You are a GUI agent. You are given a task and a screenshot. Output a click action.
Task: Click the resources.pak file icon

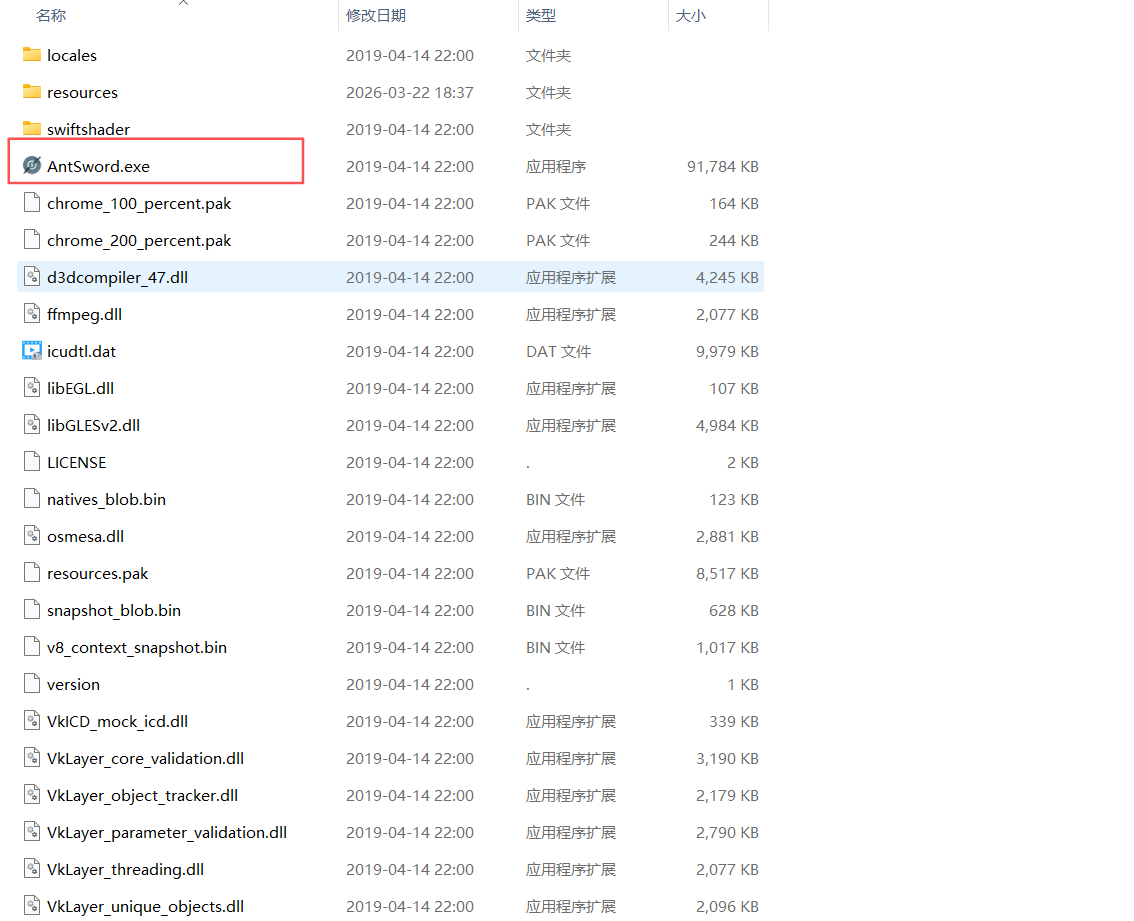[32, 572]
